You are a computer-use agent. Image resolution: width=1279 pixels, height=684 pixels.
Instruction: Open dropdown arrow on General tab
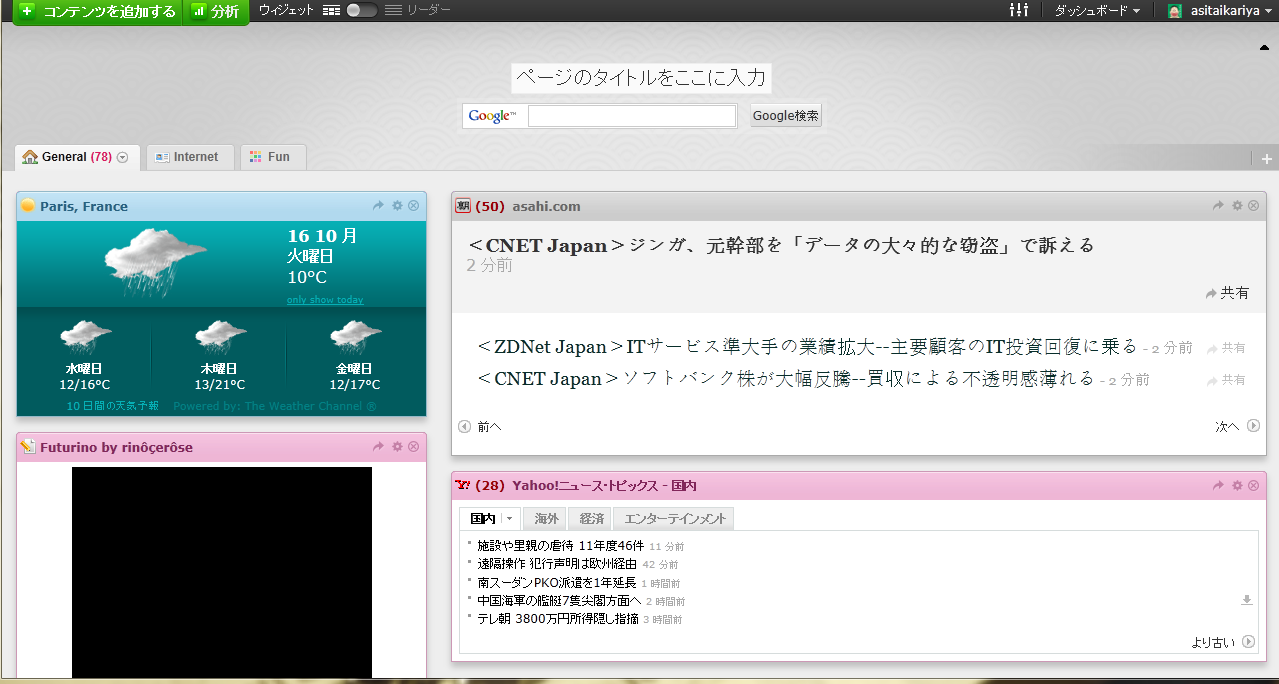click(123, 157)
